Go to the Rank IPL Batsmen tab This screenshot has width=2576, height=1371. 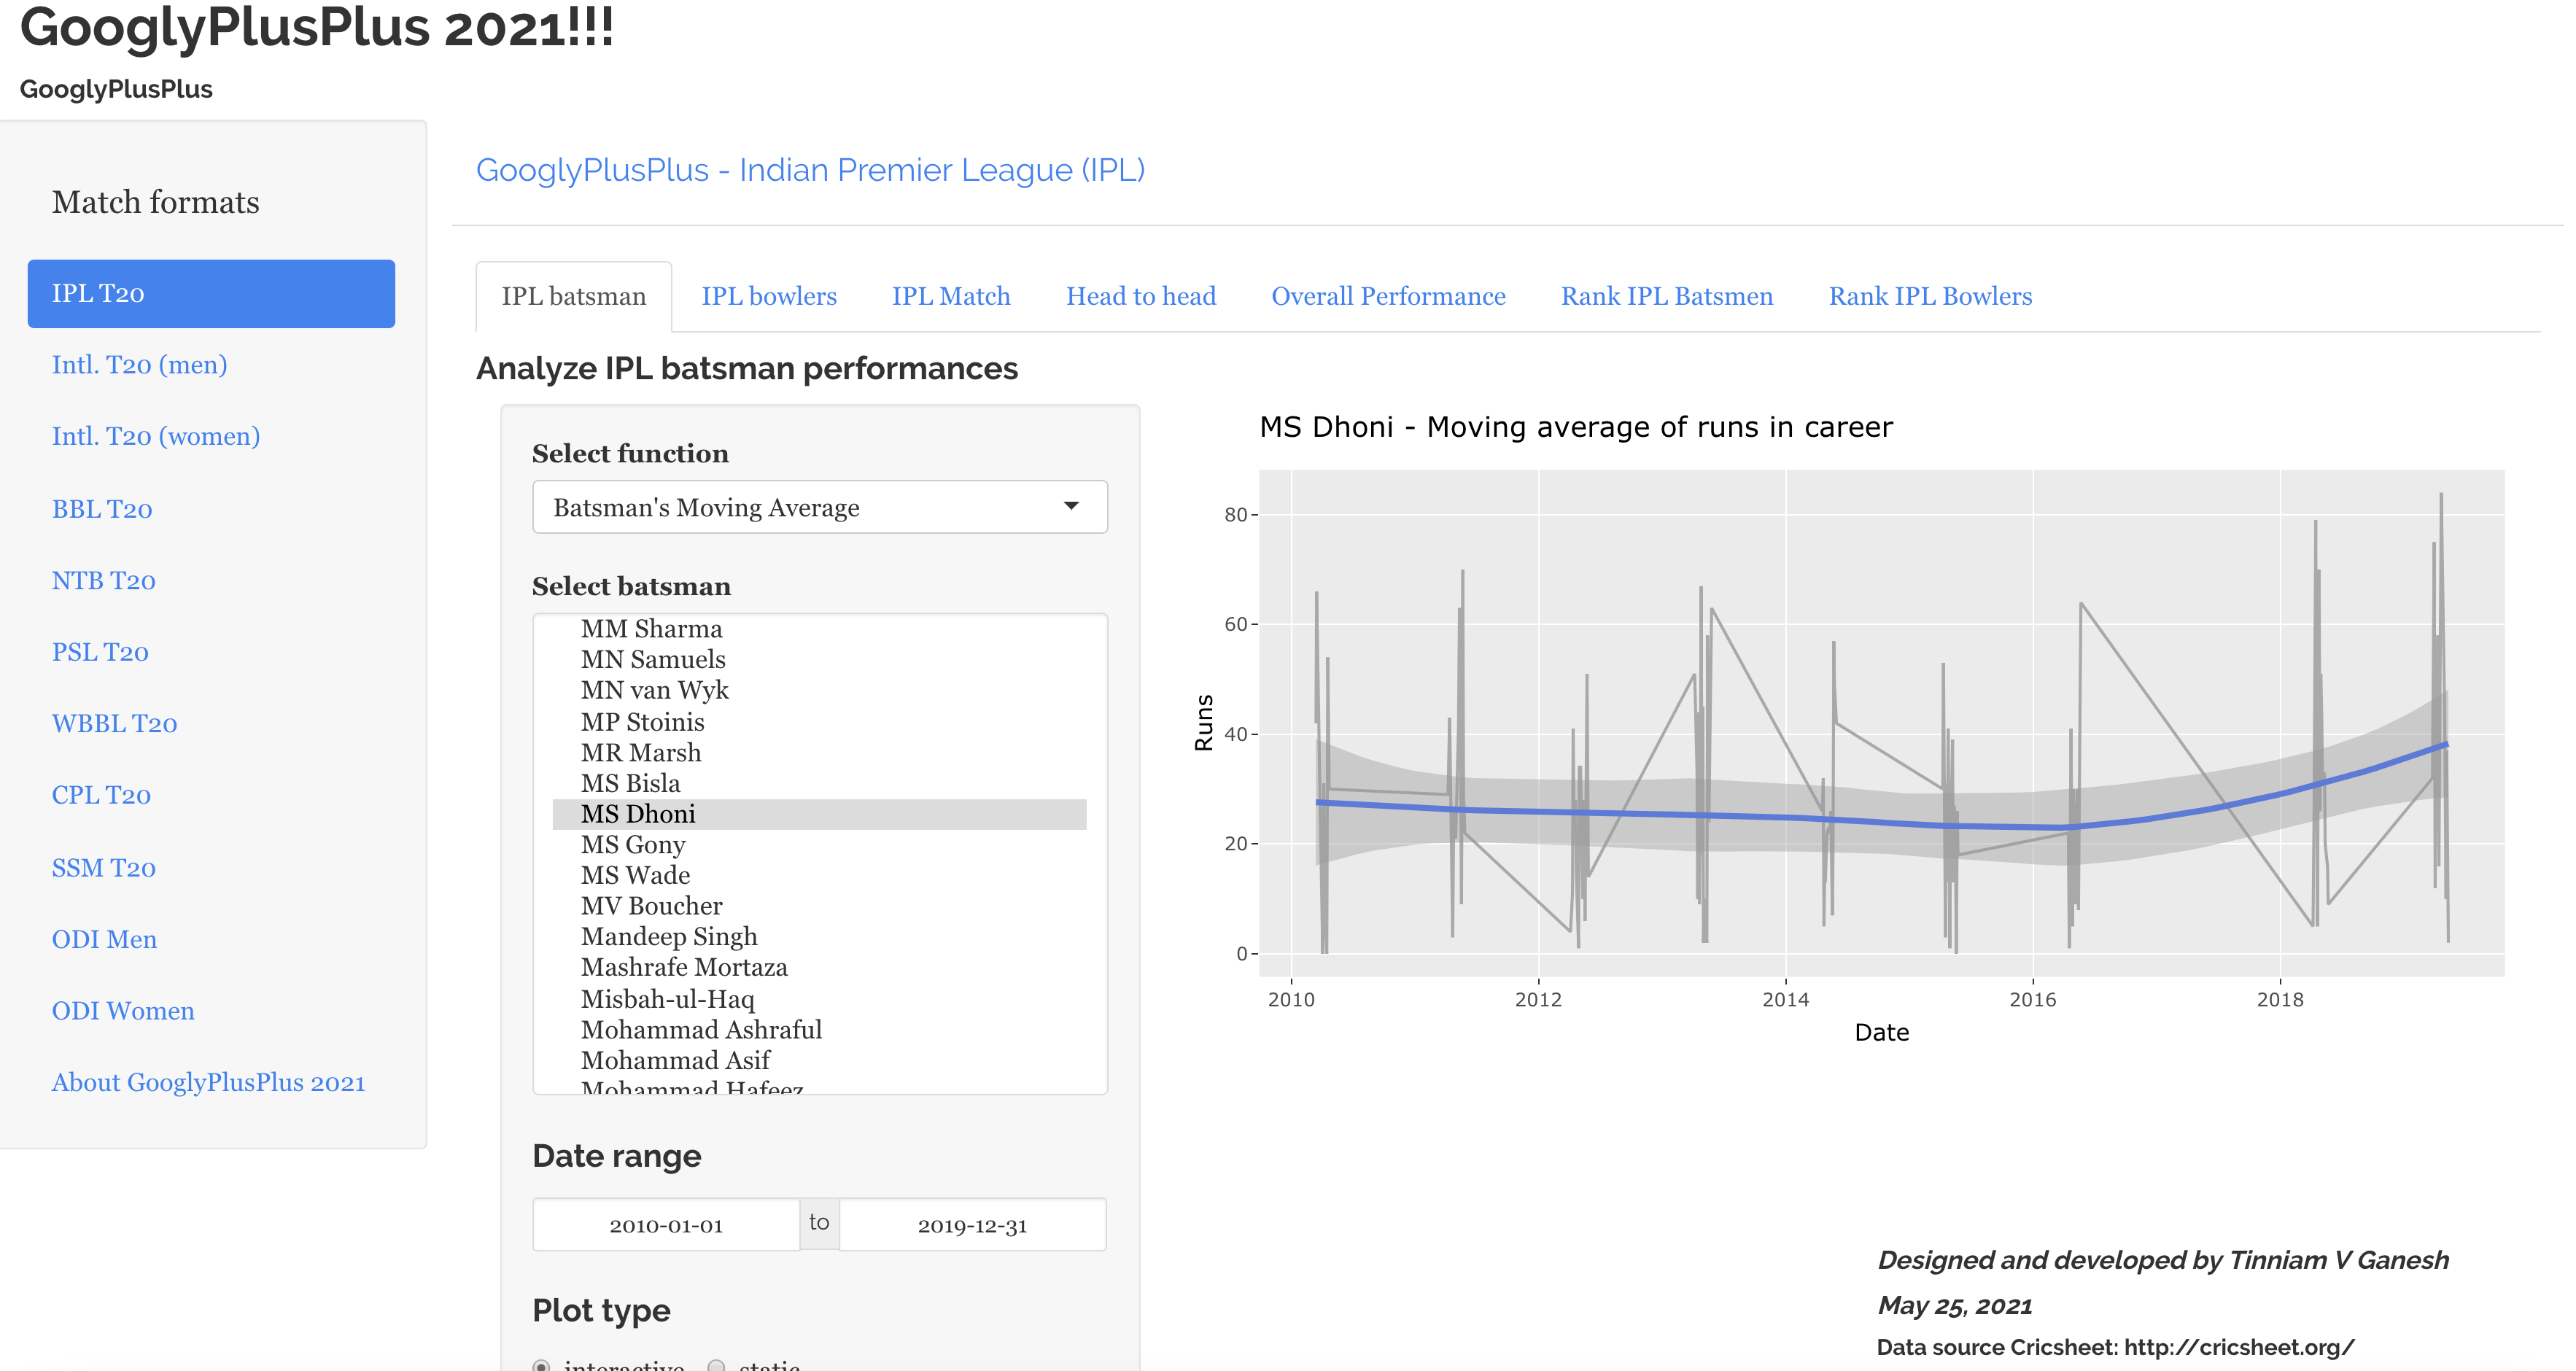click(1666, 296)
